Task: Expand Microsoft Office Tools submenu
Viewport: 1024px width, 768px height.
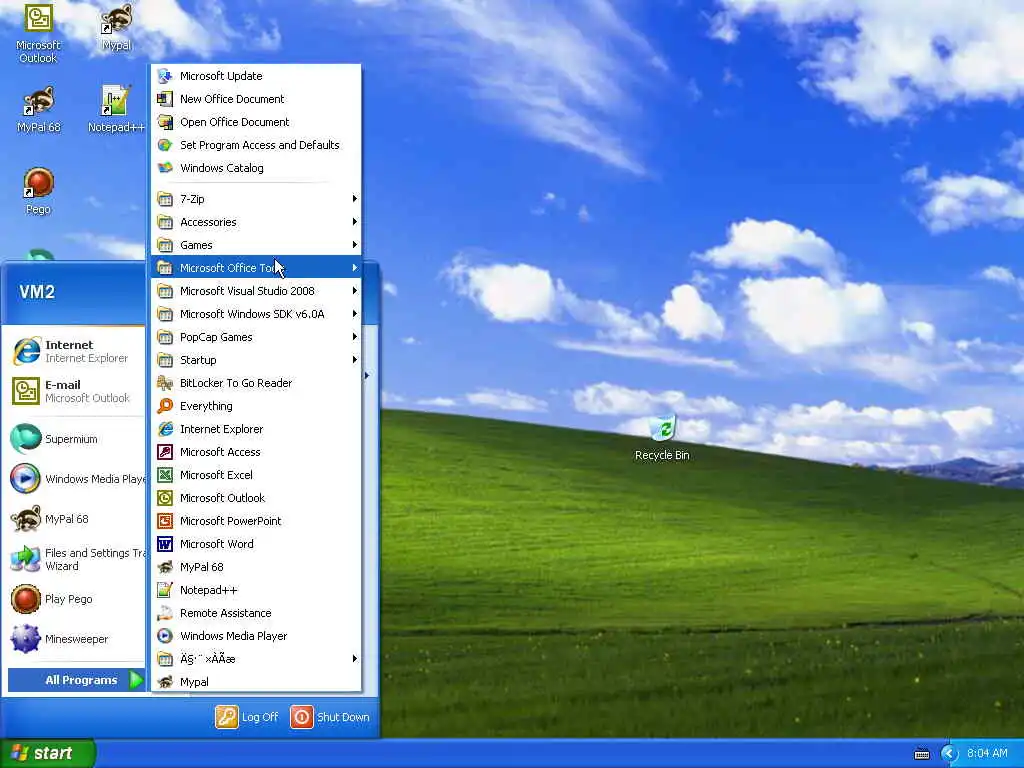Action: click(256, 268)
